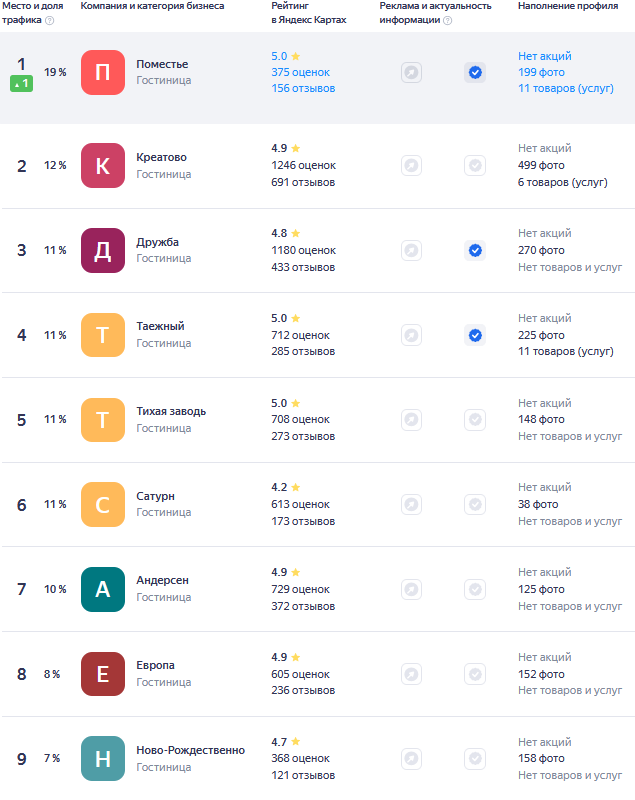Click the 1246 оценок text for Креатово
The height and width of the screenshot is (800, 635).
coord(303,165)
